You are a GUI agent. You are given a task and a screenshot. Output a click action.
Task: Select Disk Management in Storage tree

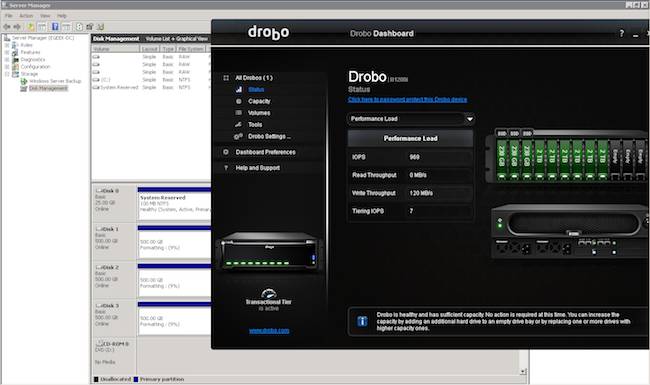pos(48,88)
